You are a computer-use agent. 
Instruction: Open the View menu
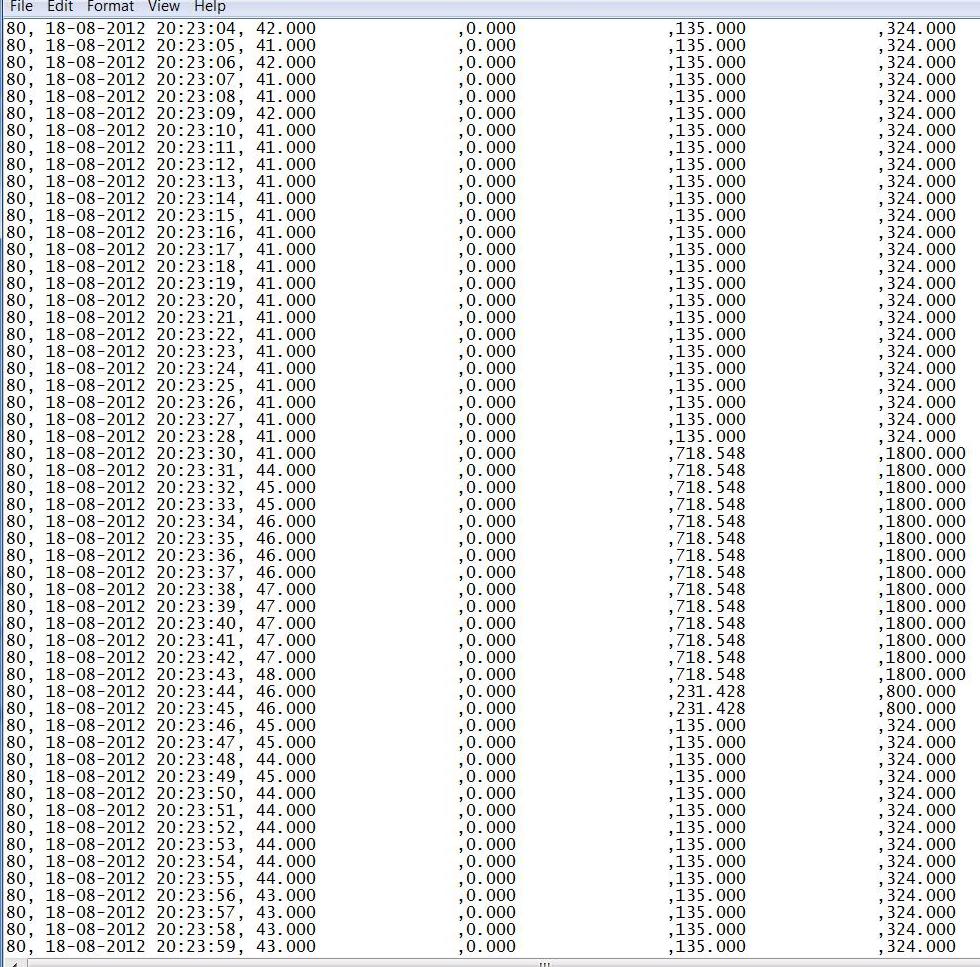point(164,6)
